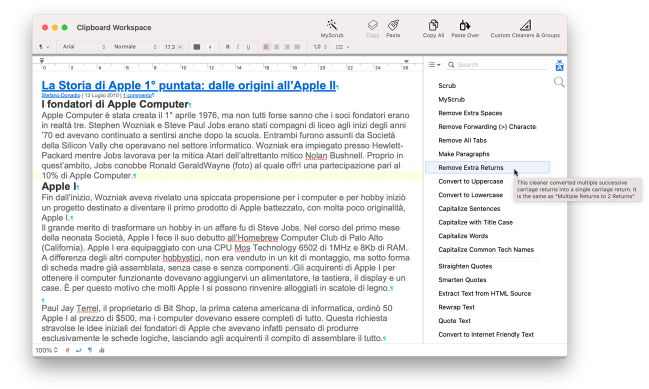This screenshot has width=649, height=389.
Task: Center-align the text
Action: tap(276, 47)
